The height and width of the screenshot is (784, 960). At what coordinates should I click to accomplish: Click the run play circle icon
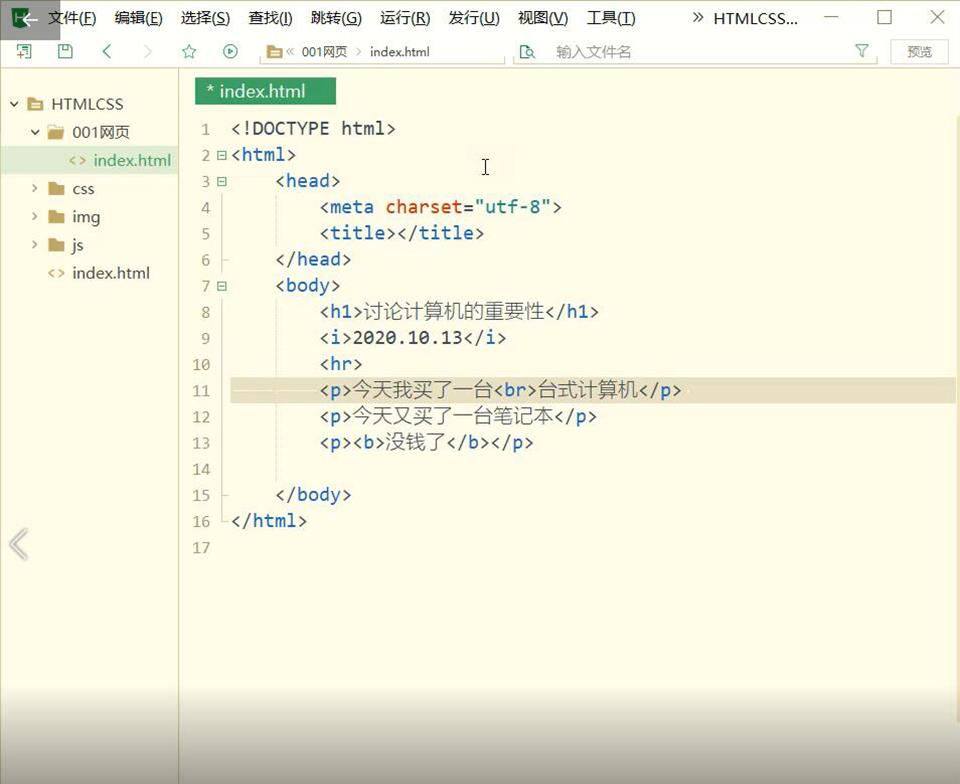[230, 51]
